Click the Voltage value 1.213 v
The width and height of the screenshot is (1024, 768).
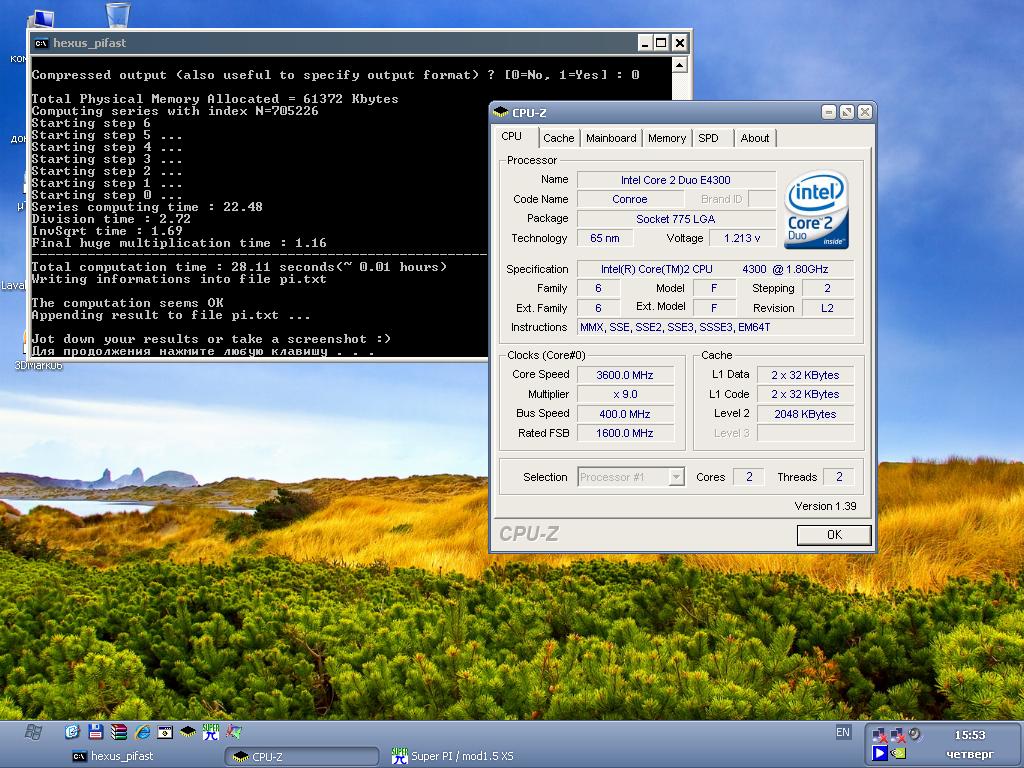point(742,238)
